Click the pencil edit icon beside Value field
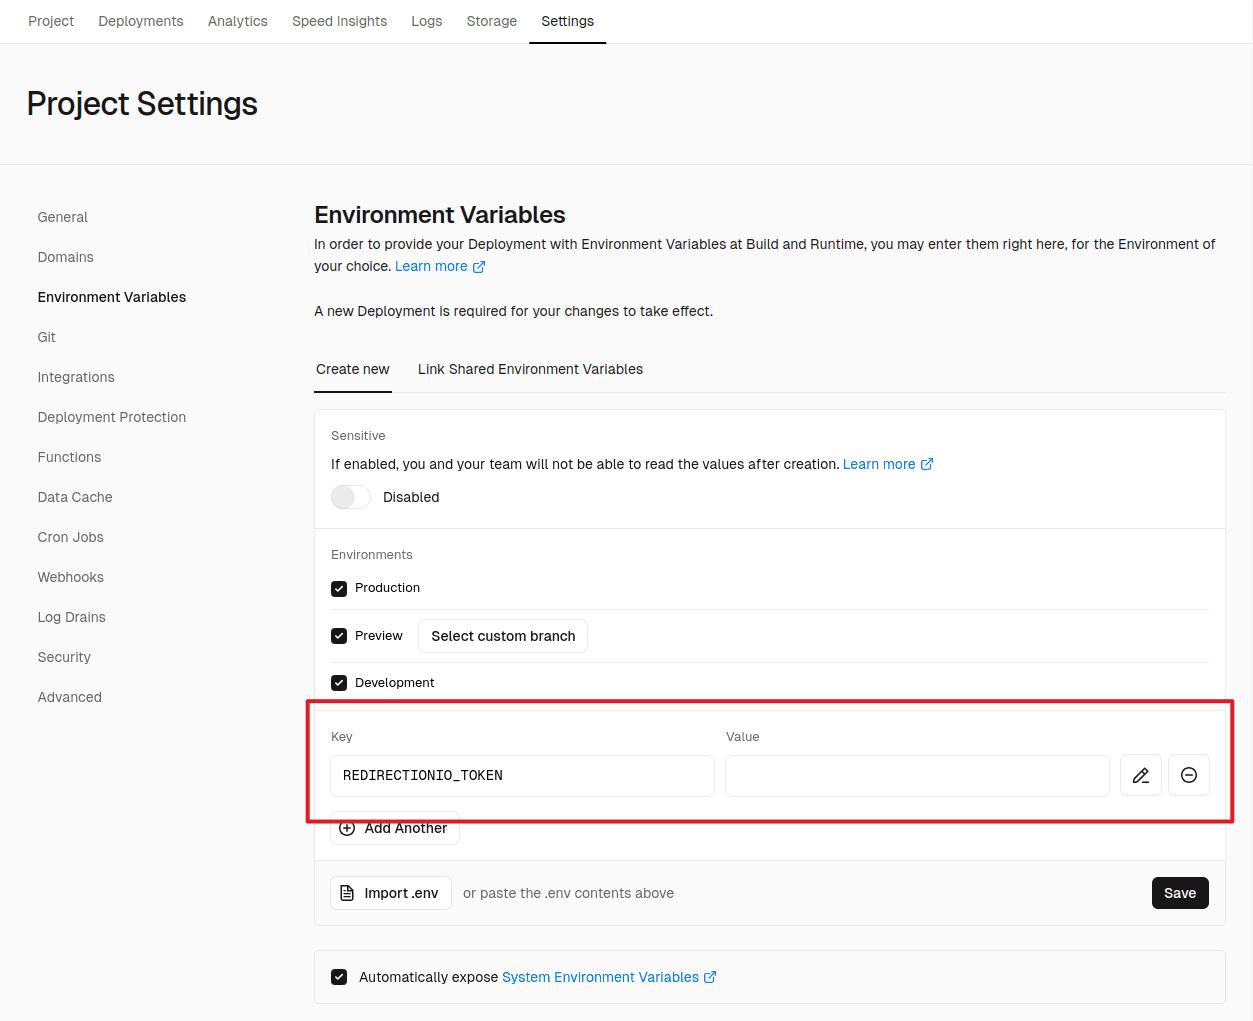The height and width of the screenshot is (1021, 1253). point(1140,775)
